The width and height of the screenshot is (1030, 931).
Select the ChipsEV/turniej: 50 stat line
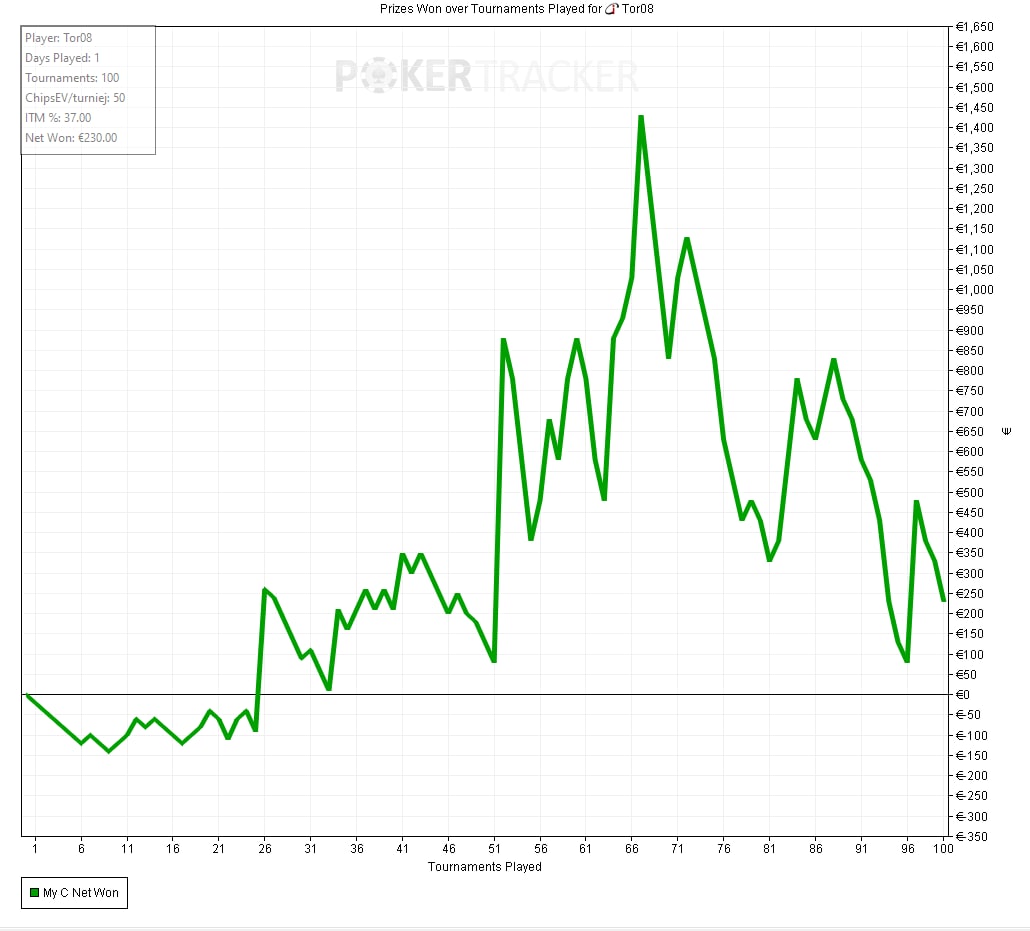point(75,98)
